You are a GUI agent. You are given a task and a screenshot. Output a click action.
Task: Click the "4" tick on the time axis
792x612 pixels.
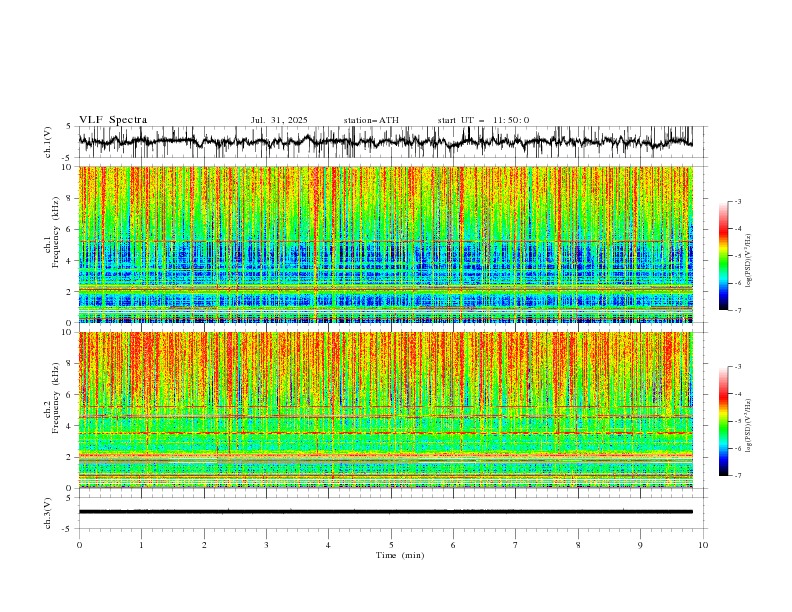pyautogui.click(x=328, y=545)
